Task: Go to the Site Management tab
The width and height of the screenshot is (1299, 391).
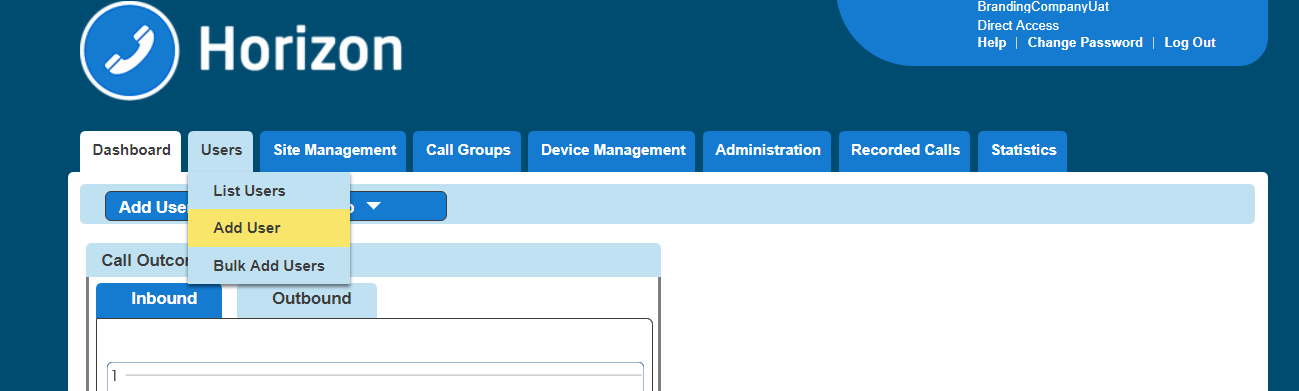Action: [x=334, y=150]
